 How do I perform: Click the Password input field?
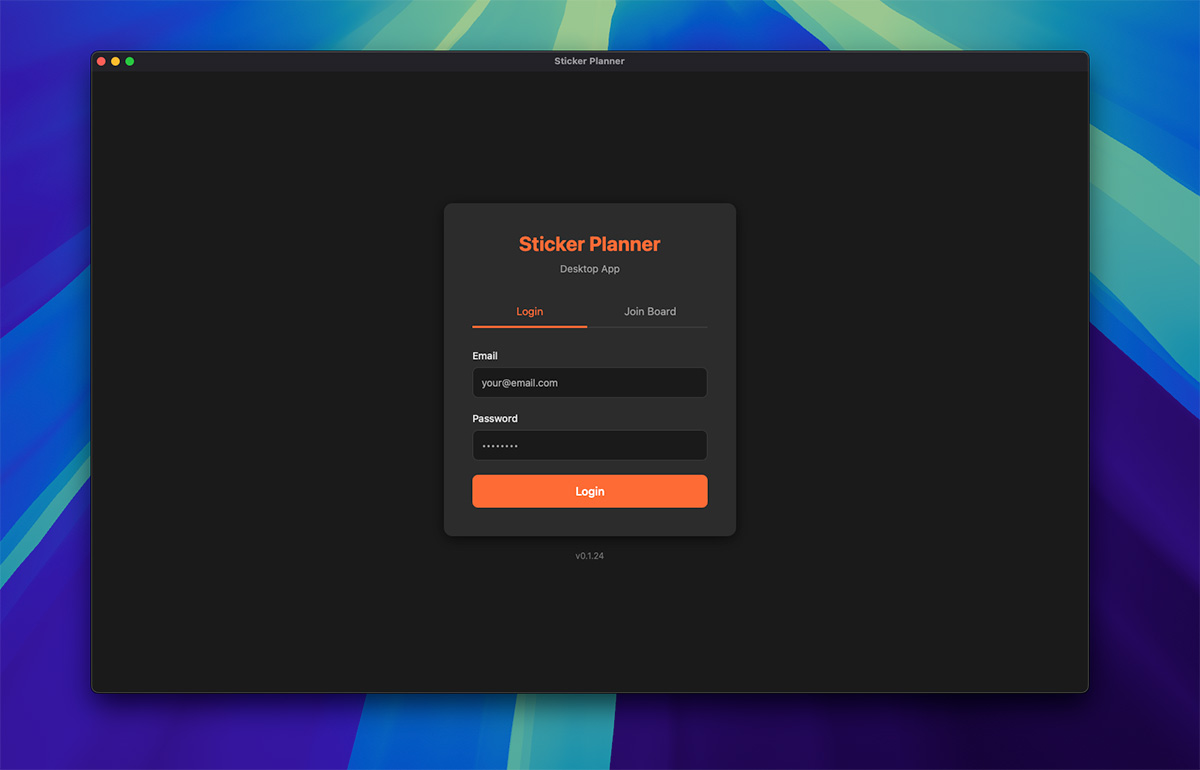pyautogui.click(x=589, y=445)
